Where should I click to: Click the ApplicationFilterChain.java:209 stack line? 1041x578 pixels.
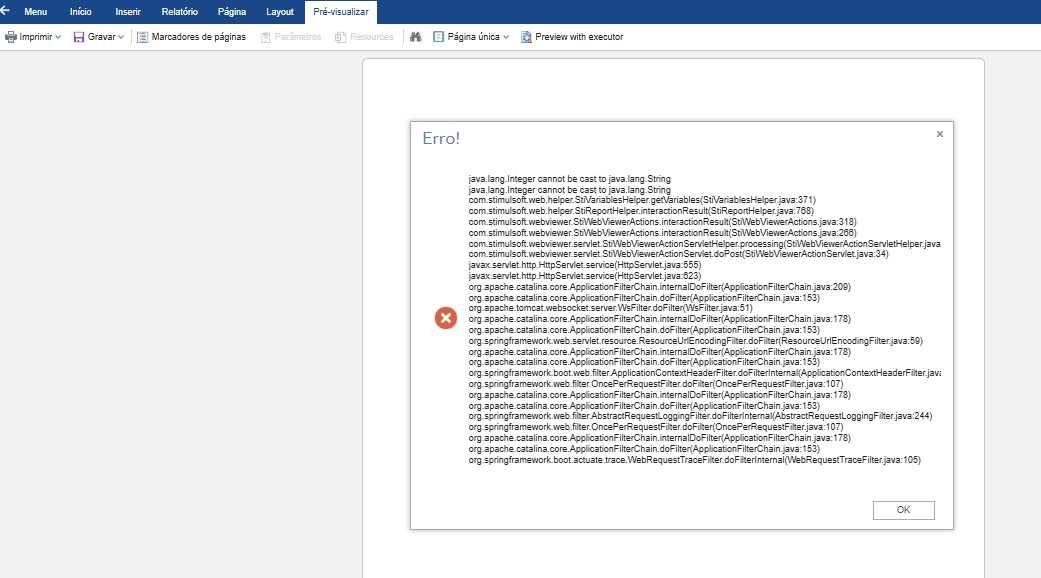[x=659, y=287]
